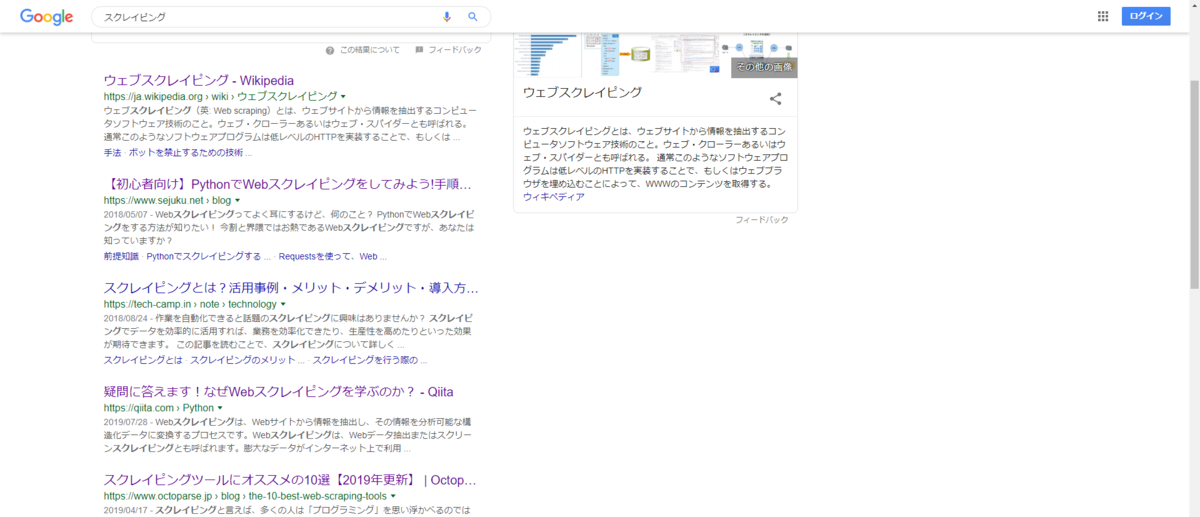1200x517 pixels.
Task: Click フィードバック below the knowledge panel
Action: [761, 219]
